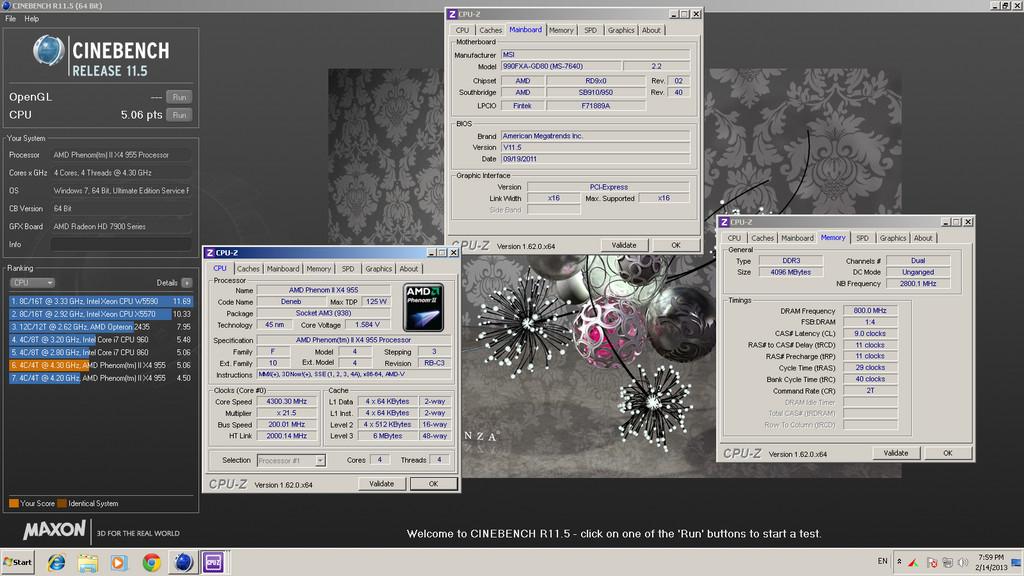
Task: Open Mainboard tab in CPU-Z Memory window
Action: pos(797,238)
